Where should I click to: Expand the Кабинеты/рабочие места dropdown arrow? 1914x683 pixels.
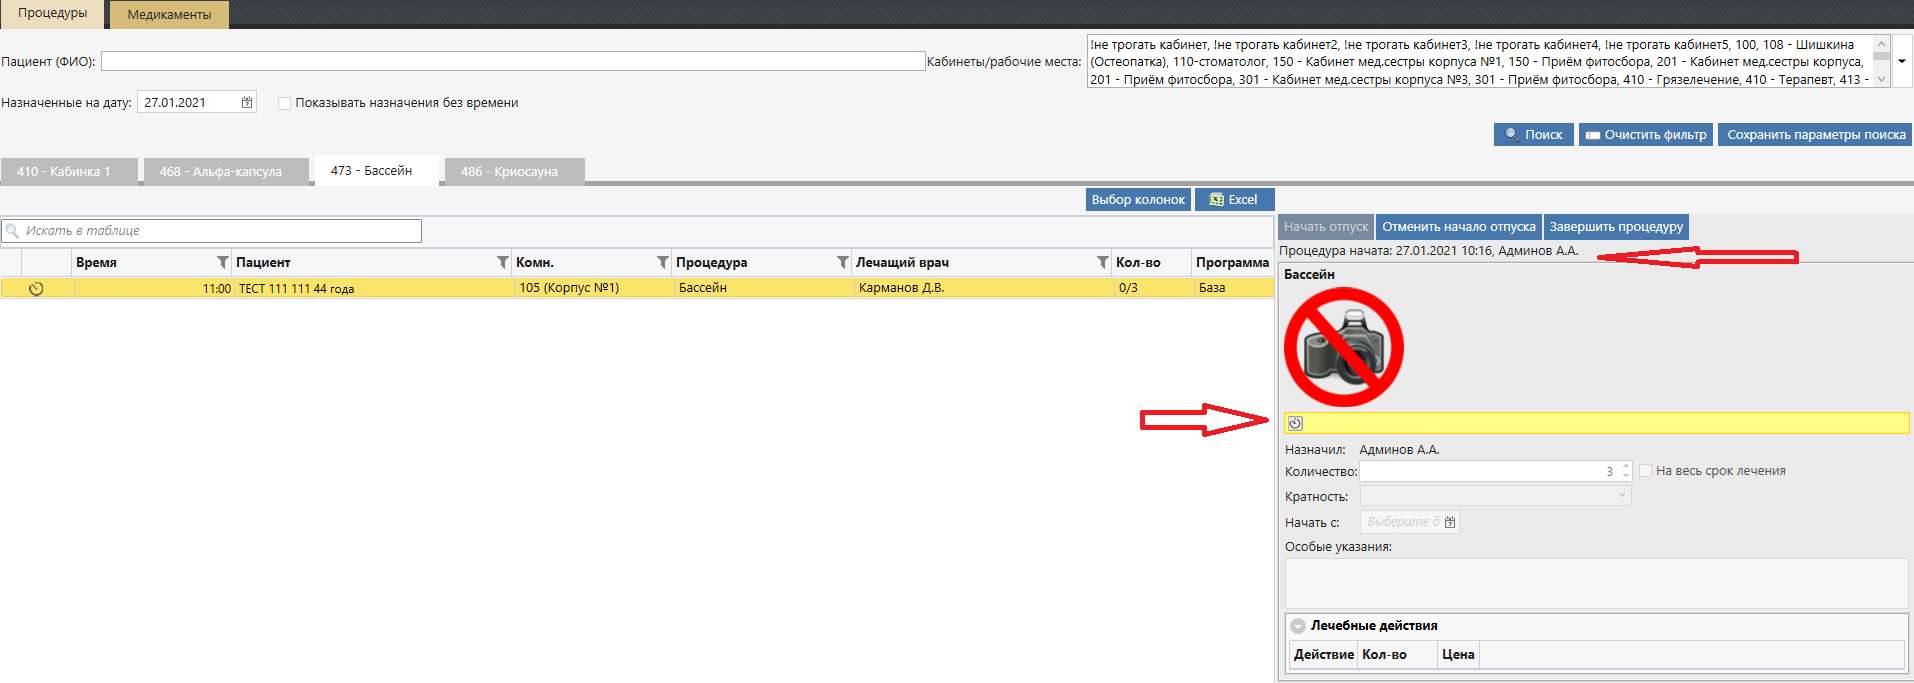point(1901,61)
